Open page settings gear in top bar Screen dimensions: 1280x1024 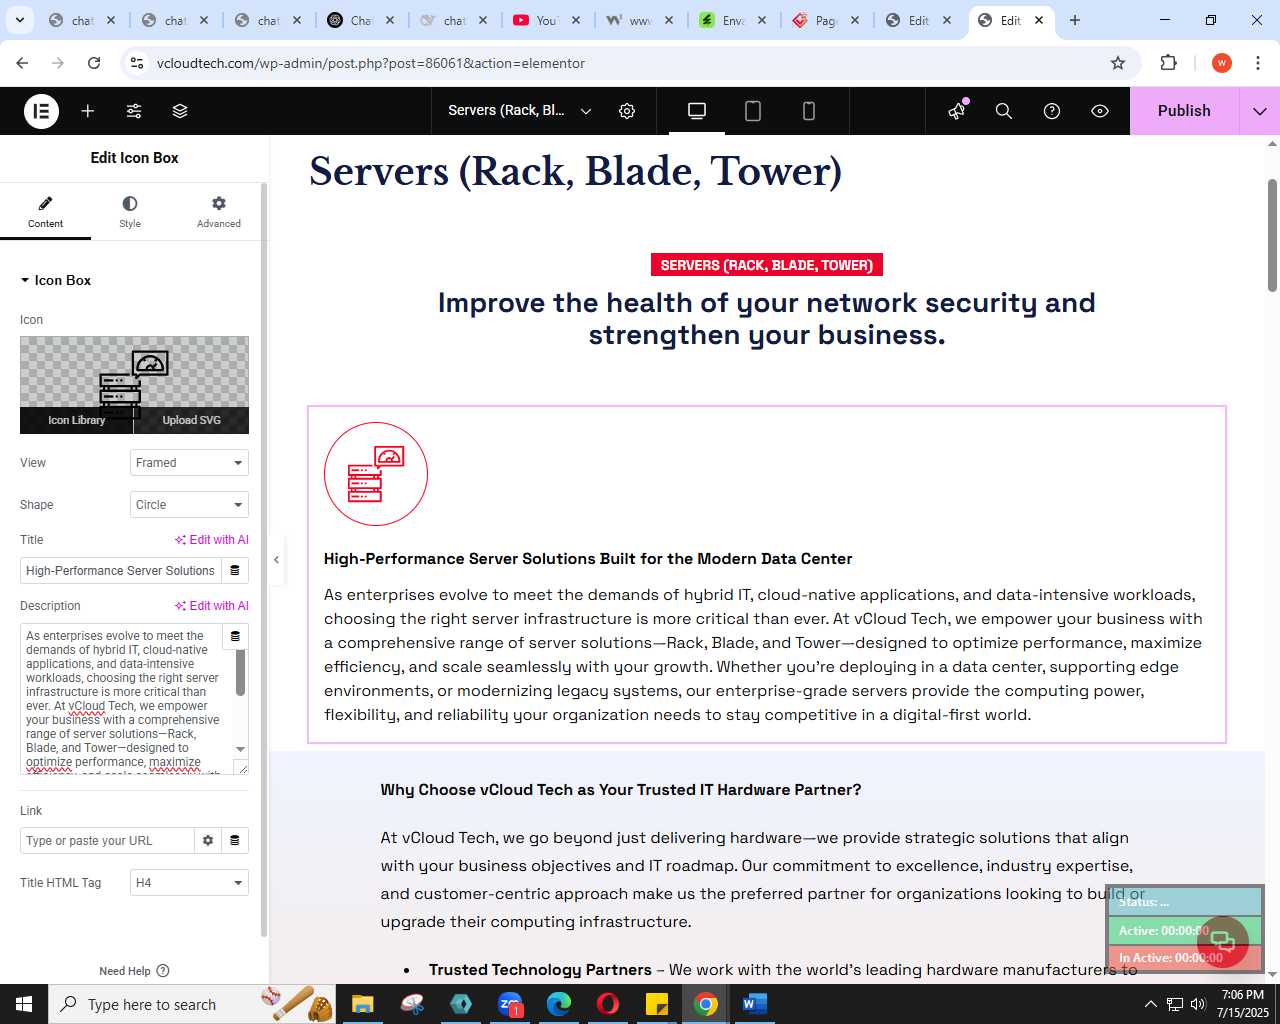coord(627,111)
